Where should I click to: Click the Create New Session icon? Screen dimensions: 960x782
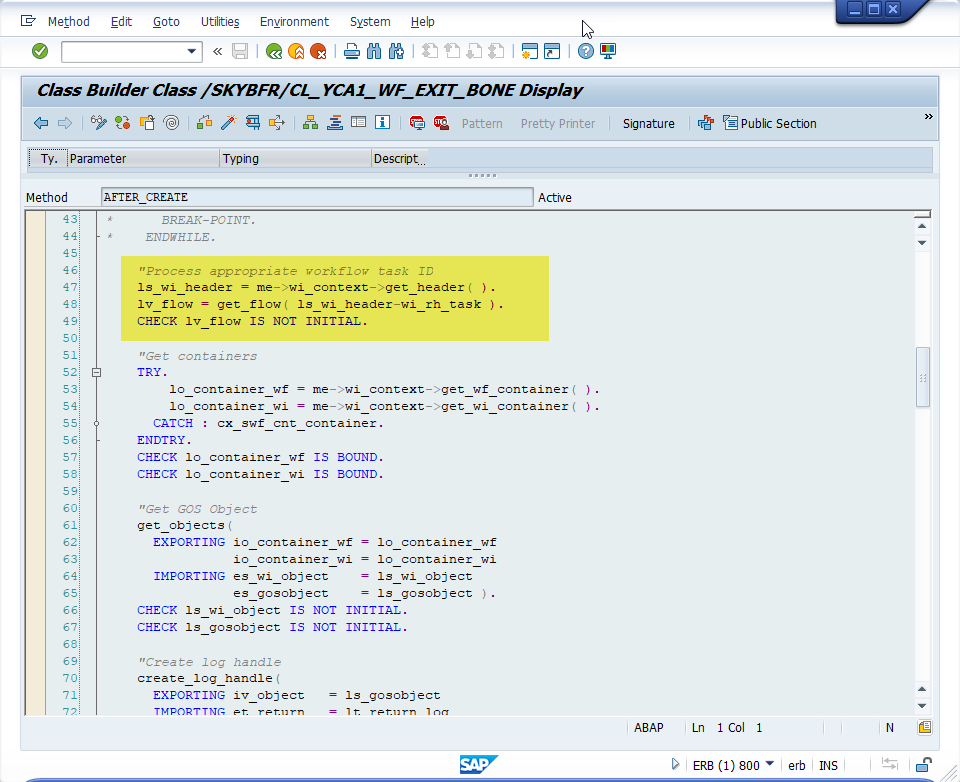tap(530, 51)
